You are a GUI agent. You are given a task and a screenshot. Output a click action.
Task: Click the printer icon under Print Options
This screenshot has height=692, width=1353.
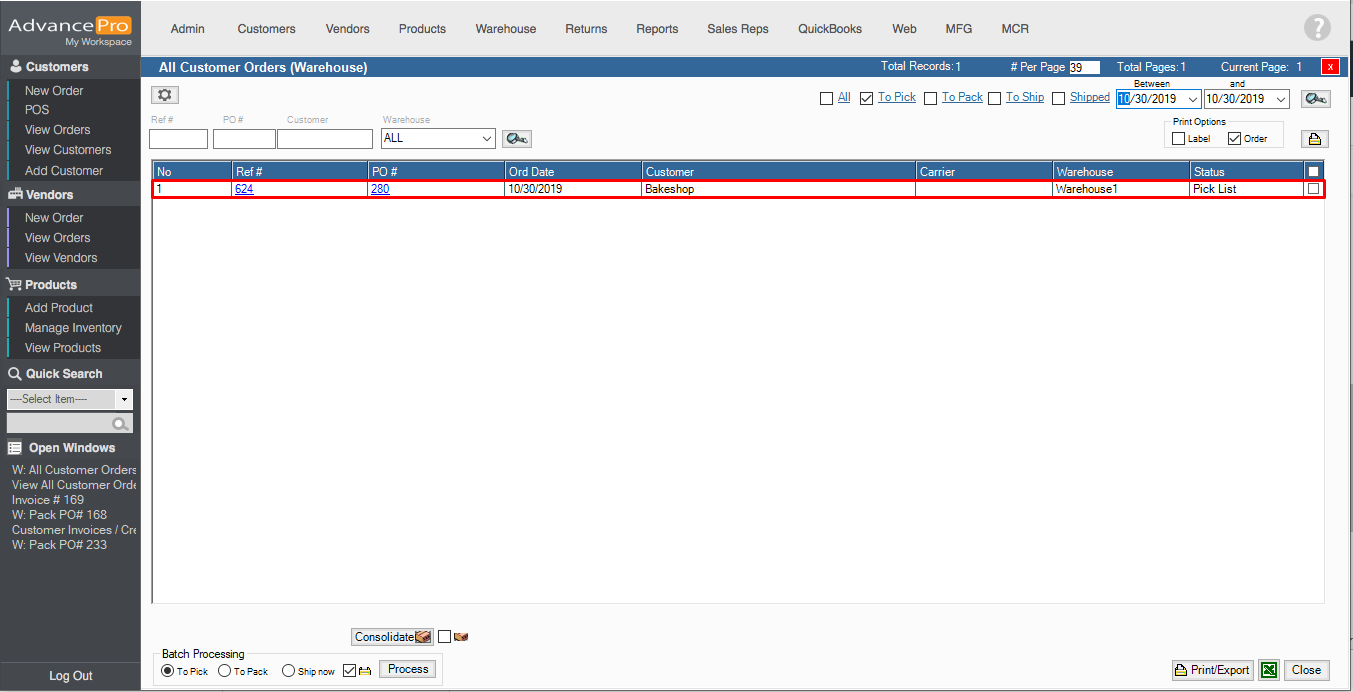coord(1314,139)
